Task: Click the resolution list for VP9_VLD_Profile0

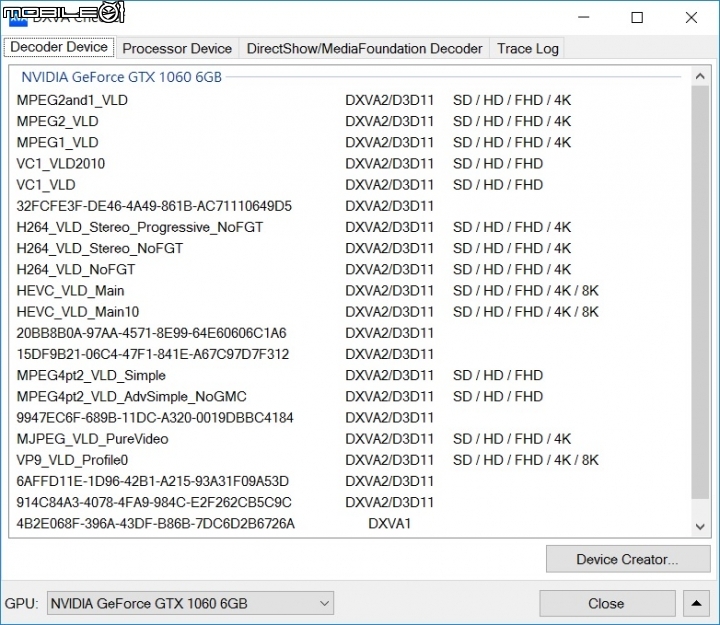Action: coord(526,460)
